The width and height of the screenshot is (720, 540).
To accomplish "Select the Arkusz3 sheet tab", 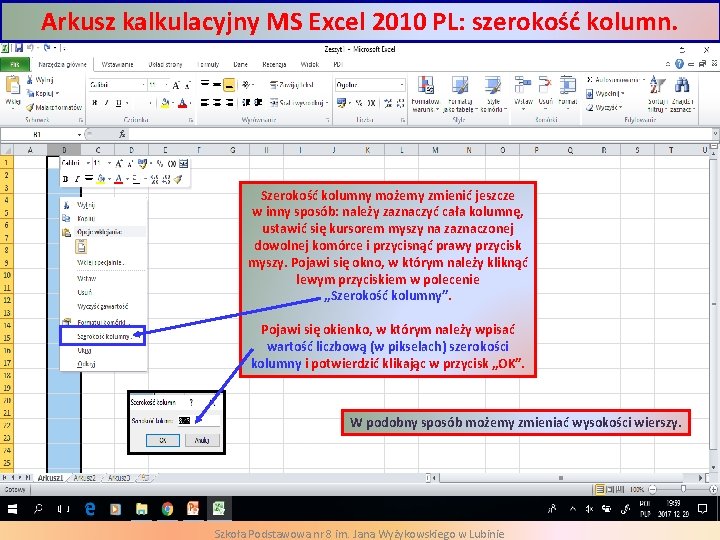I will tap(119, 478).
